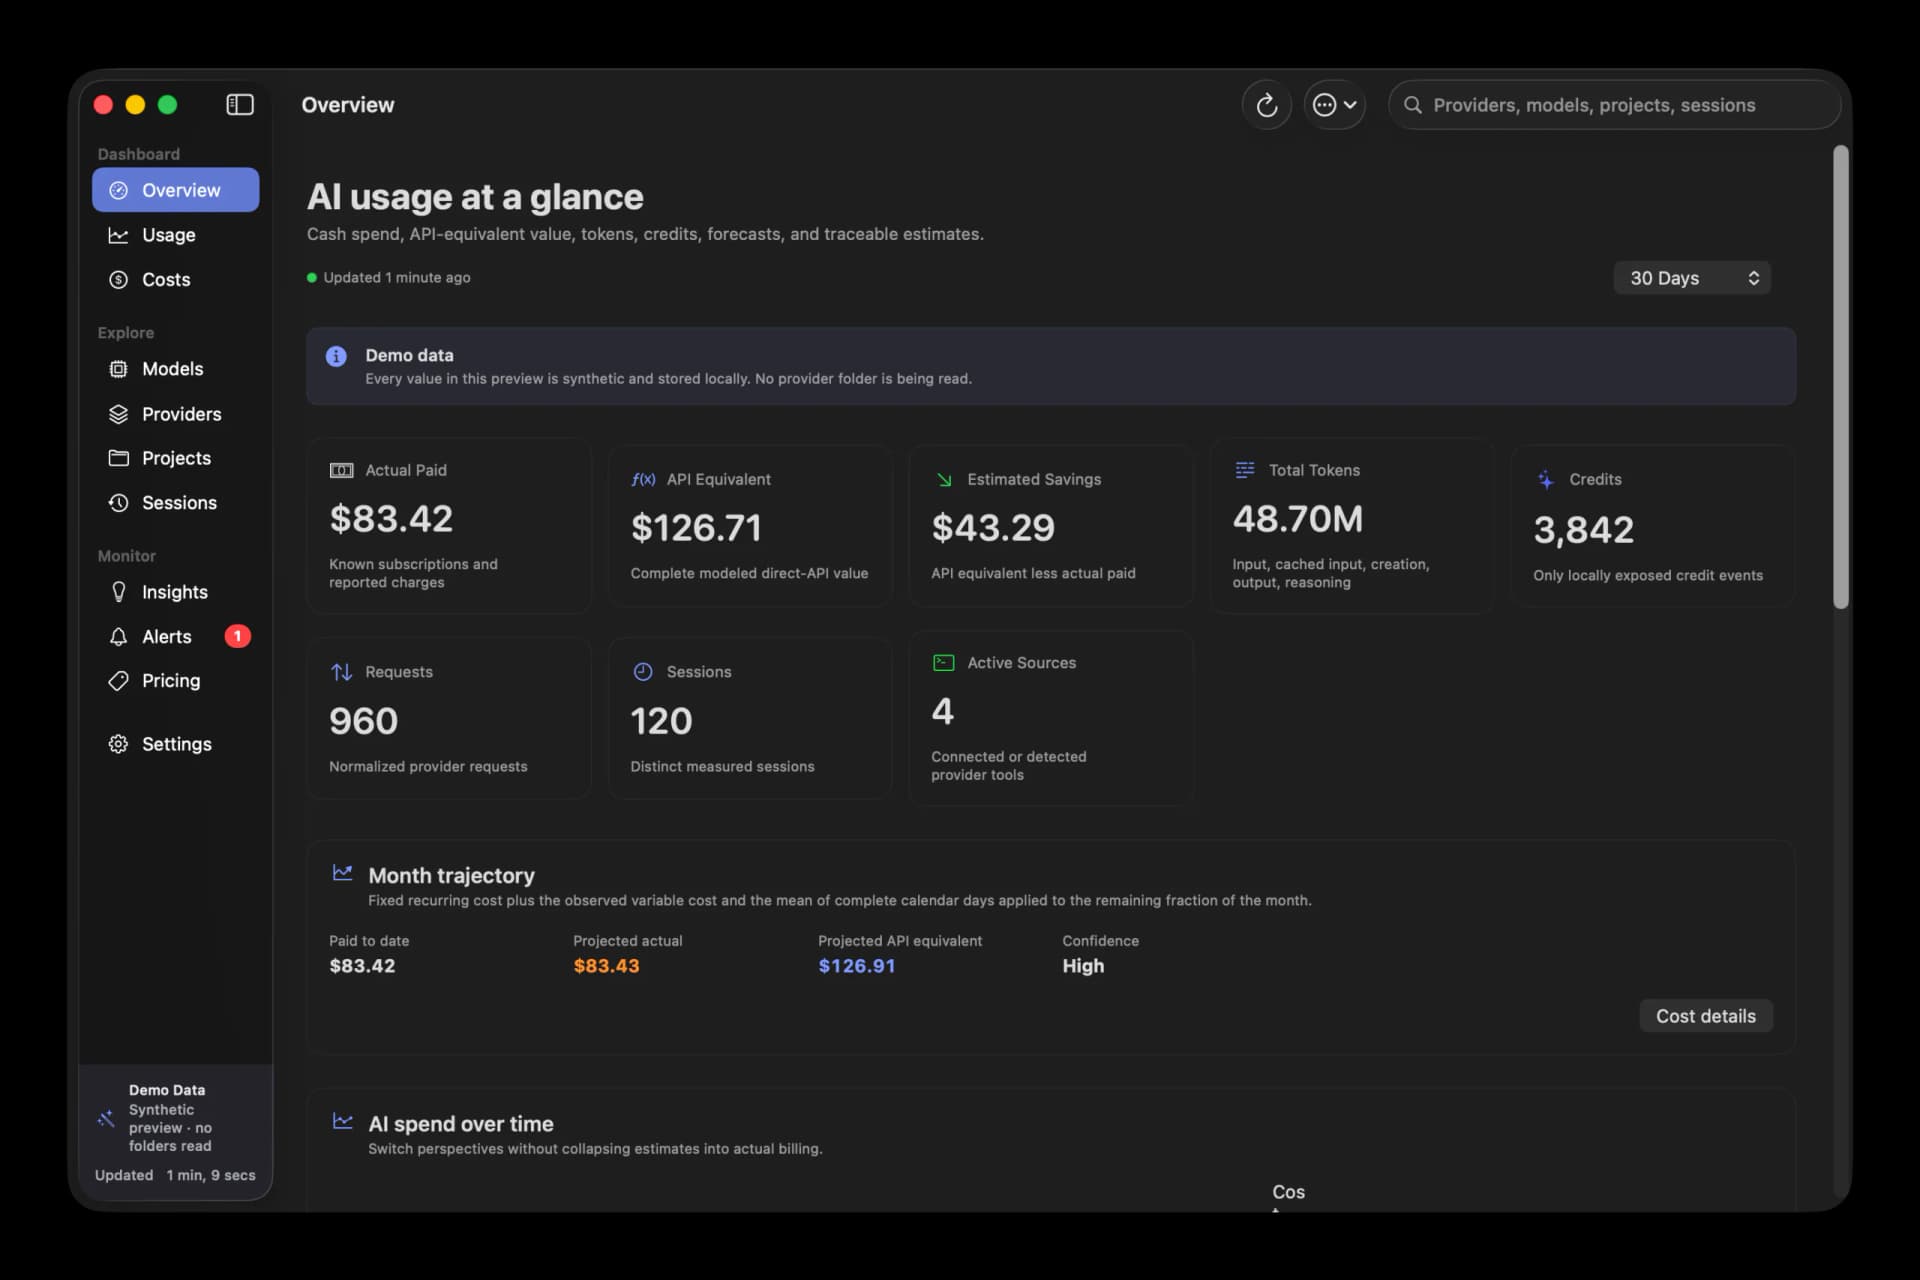1920x1280 pixels.
Task: Click the Sessions history clock icon
Action: click(x=118, y=503)
